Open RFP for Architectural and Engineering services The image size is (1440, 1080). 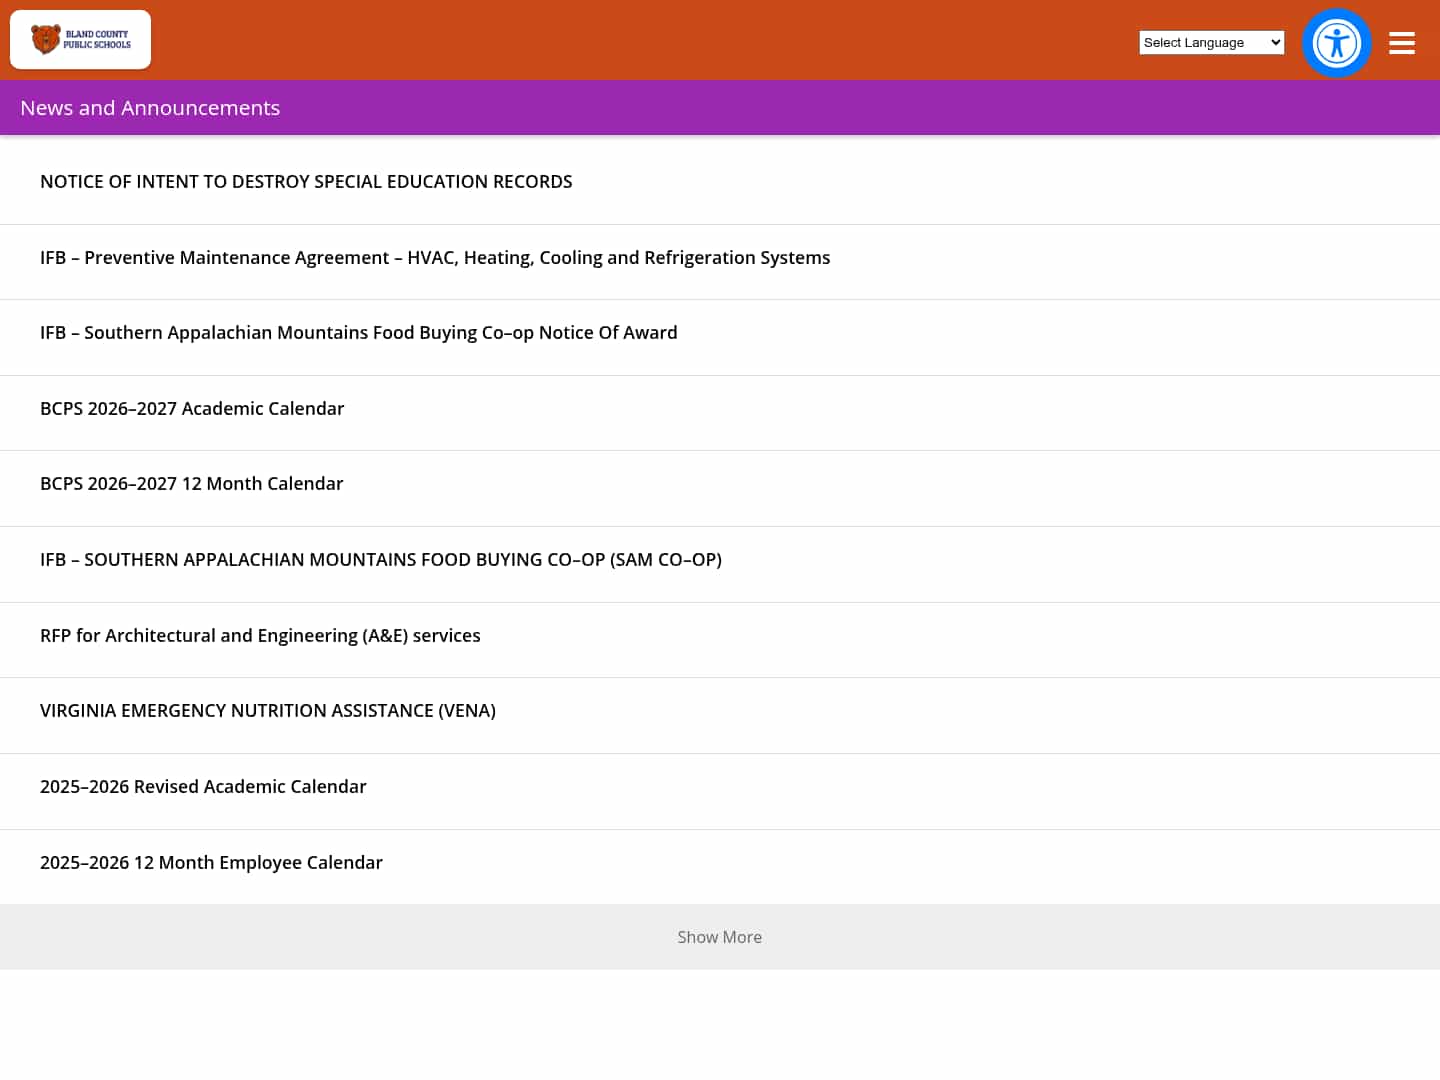(260, 635)
